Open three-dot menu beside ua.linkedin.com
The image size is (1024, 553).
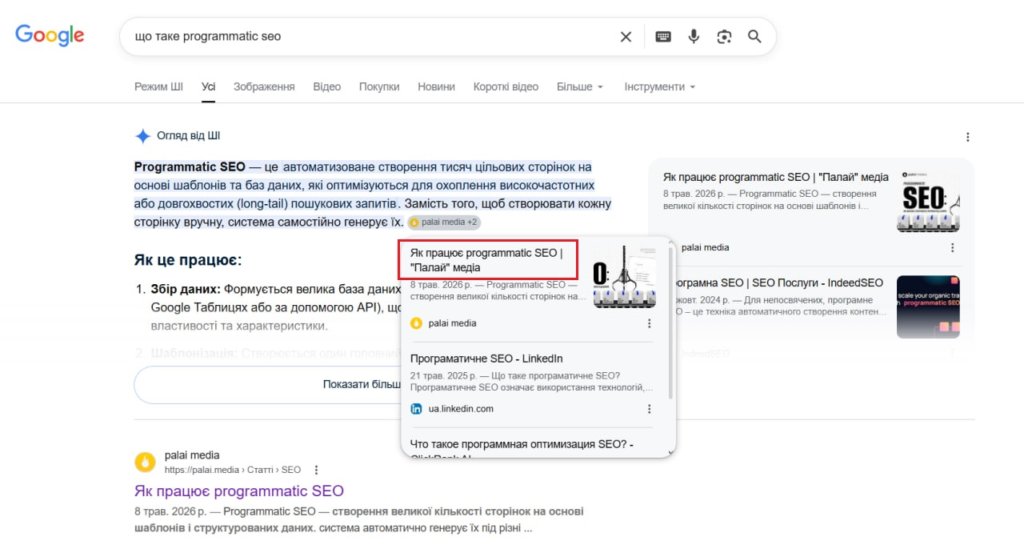point(648,409)
